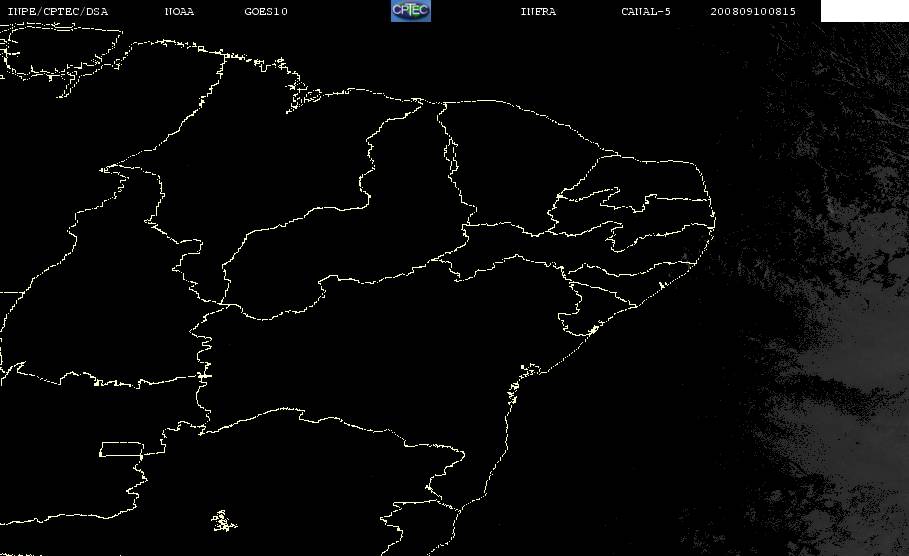909x556 pixels.
Task: Click the timestamp 200809100815
Action: (753, 12)
